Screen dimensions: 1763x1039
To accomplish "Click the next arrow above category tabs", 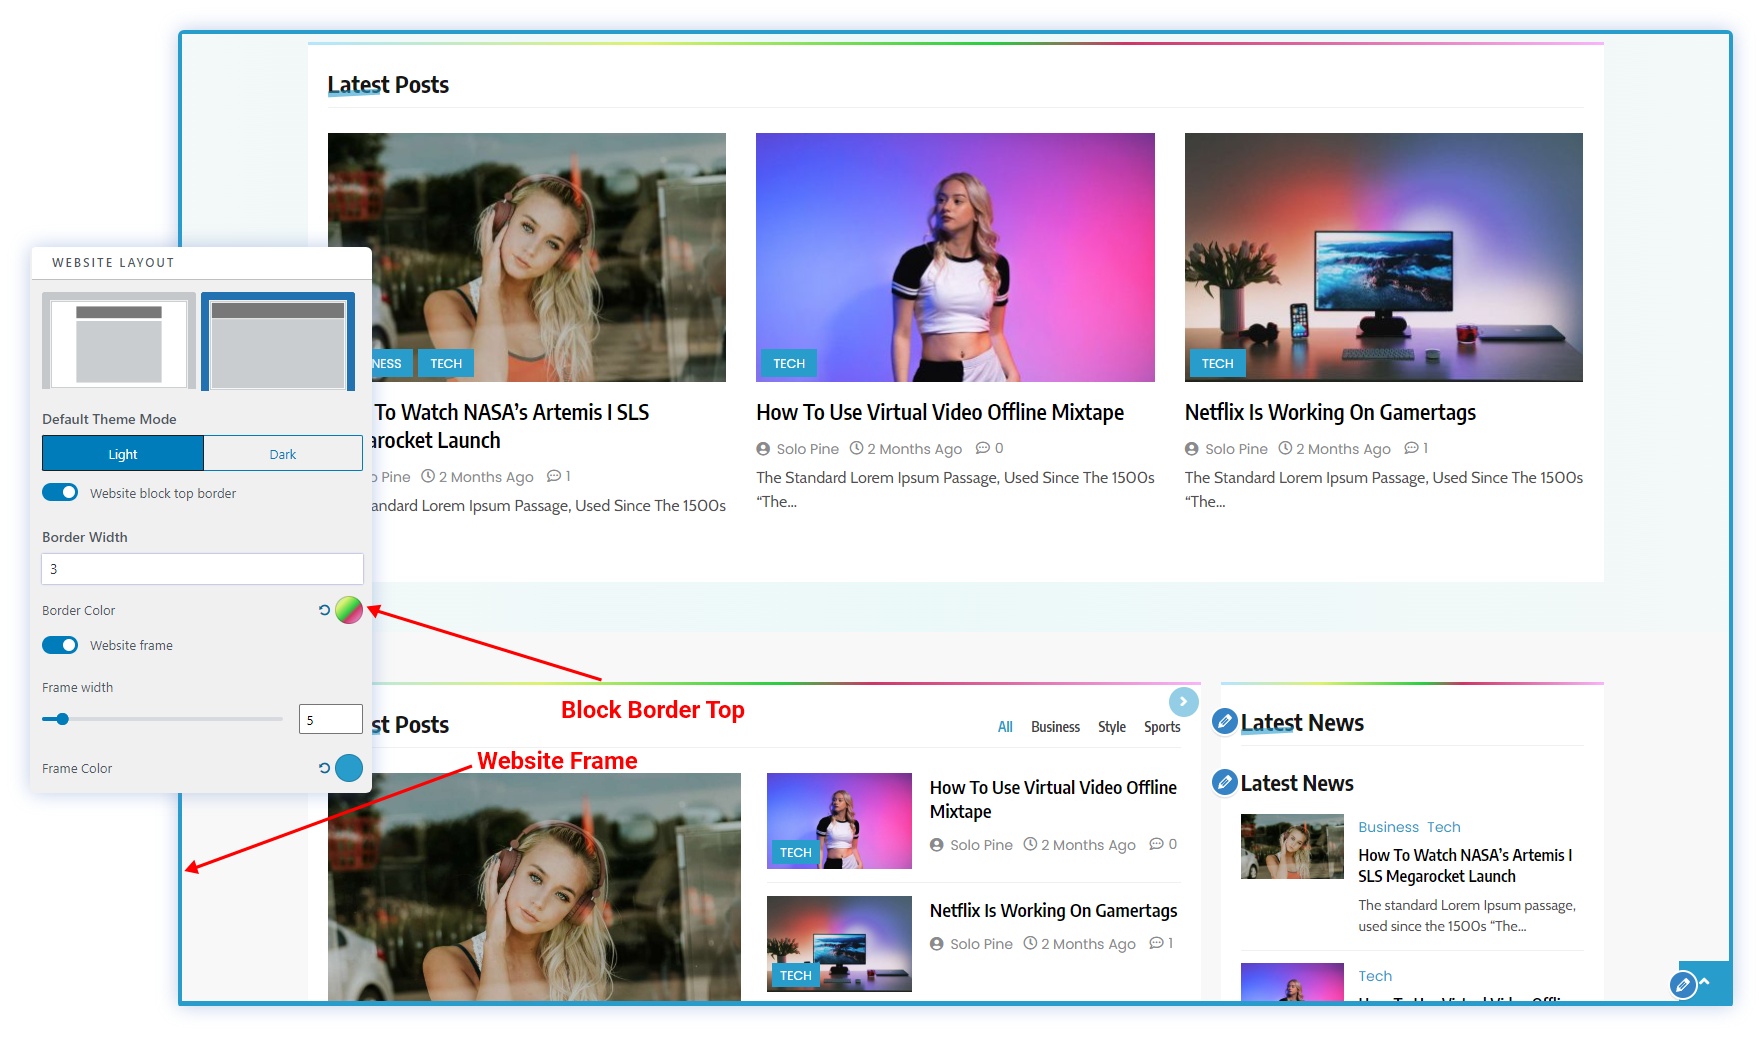I will (1183, 702).
